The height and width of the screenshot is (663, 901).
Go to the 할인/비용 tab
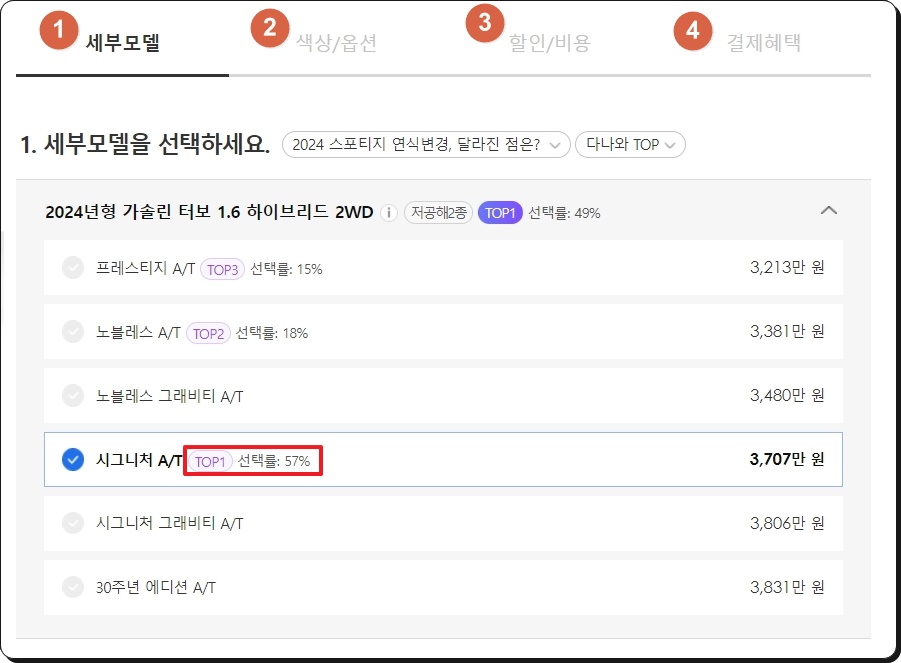pyautogui.click(x=550, y=43)
